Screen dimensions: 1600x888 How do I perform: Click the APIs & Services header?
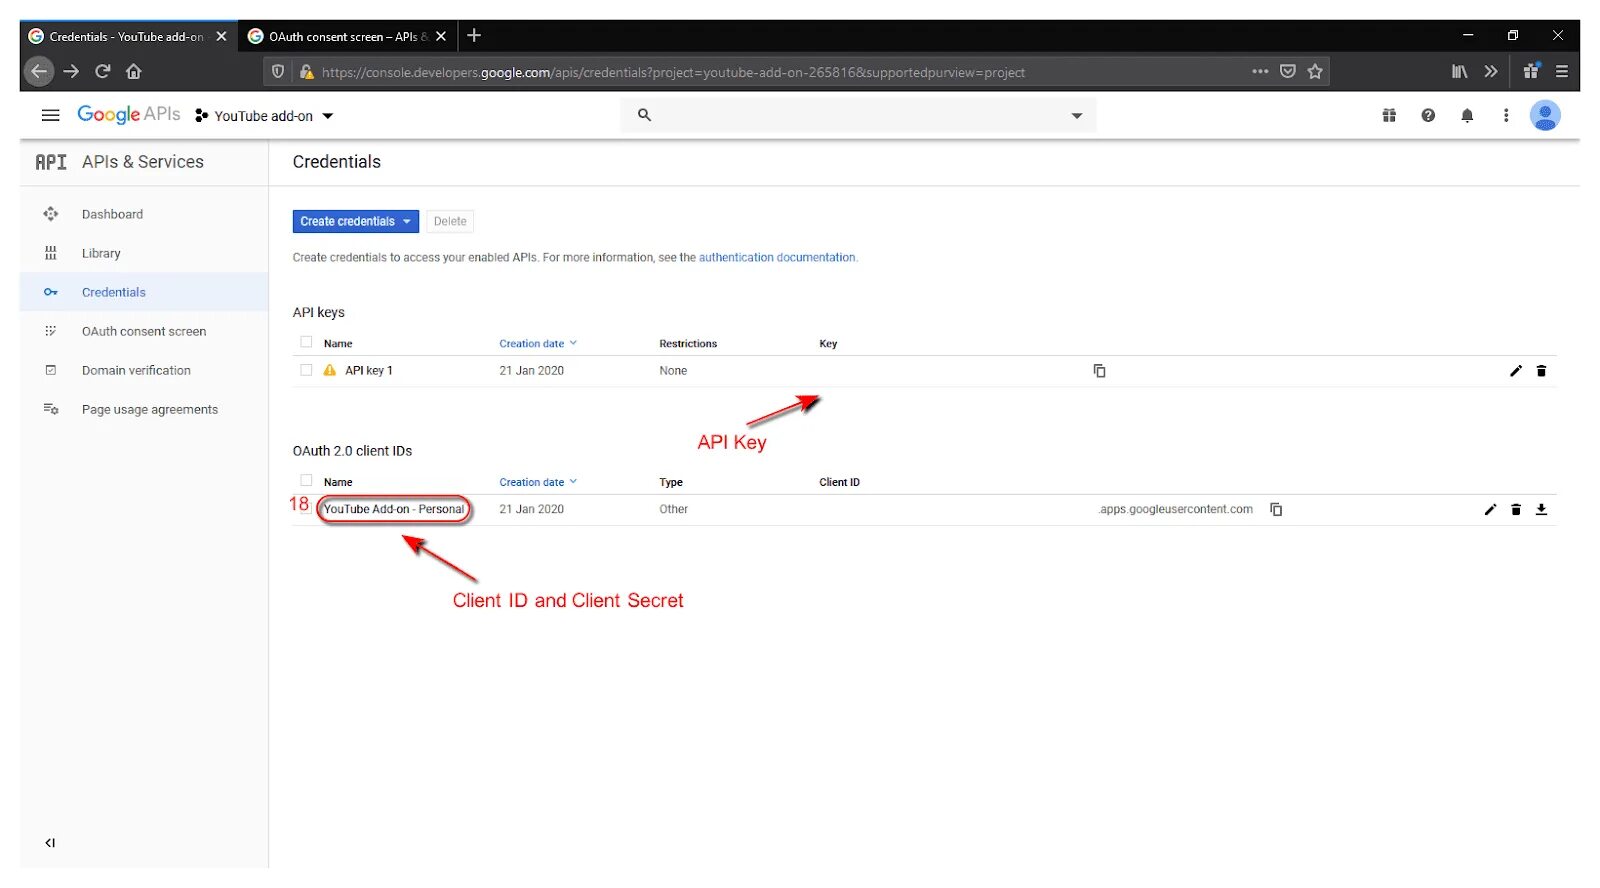(x=143, y=162)
